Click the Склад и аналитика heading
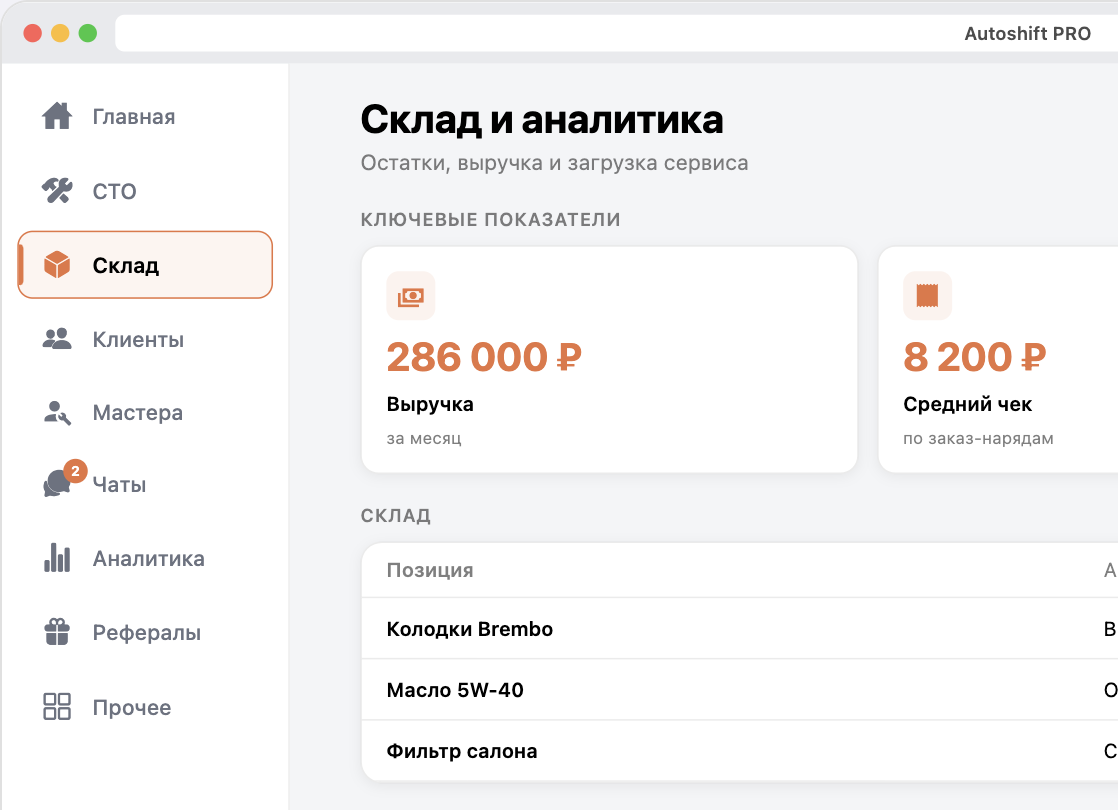The width and height of the screenshot is (1118, 810). coord(542,119)
